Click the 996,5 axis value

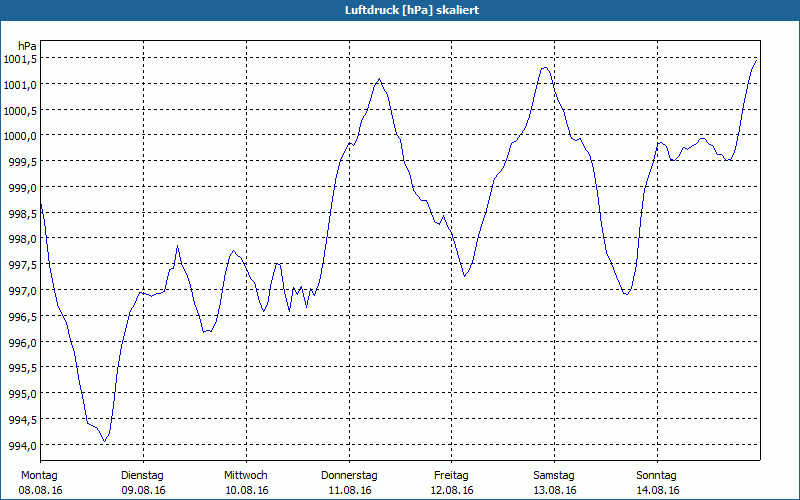pyautogui.click(x=22, y=317)
